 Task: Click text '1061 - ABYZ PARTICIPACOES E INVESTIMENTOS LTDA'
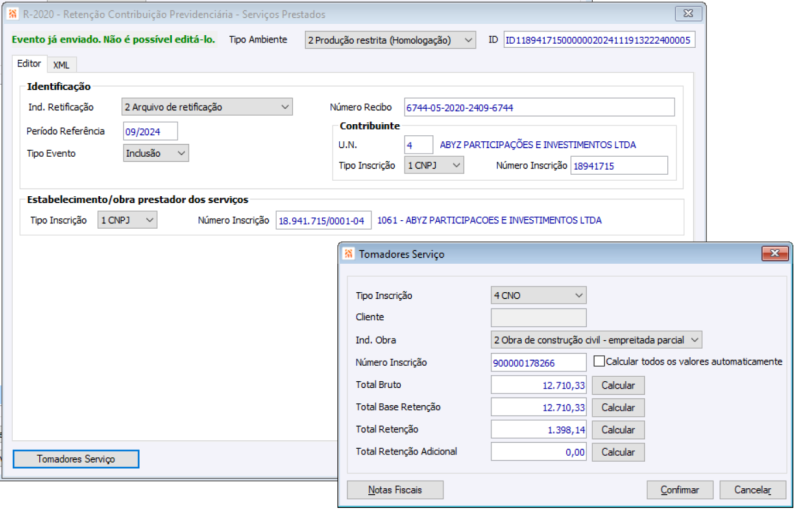[x=489, y=220]
